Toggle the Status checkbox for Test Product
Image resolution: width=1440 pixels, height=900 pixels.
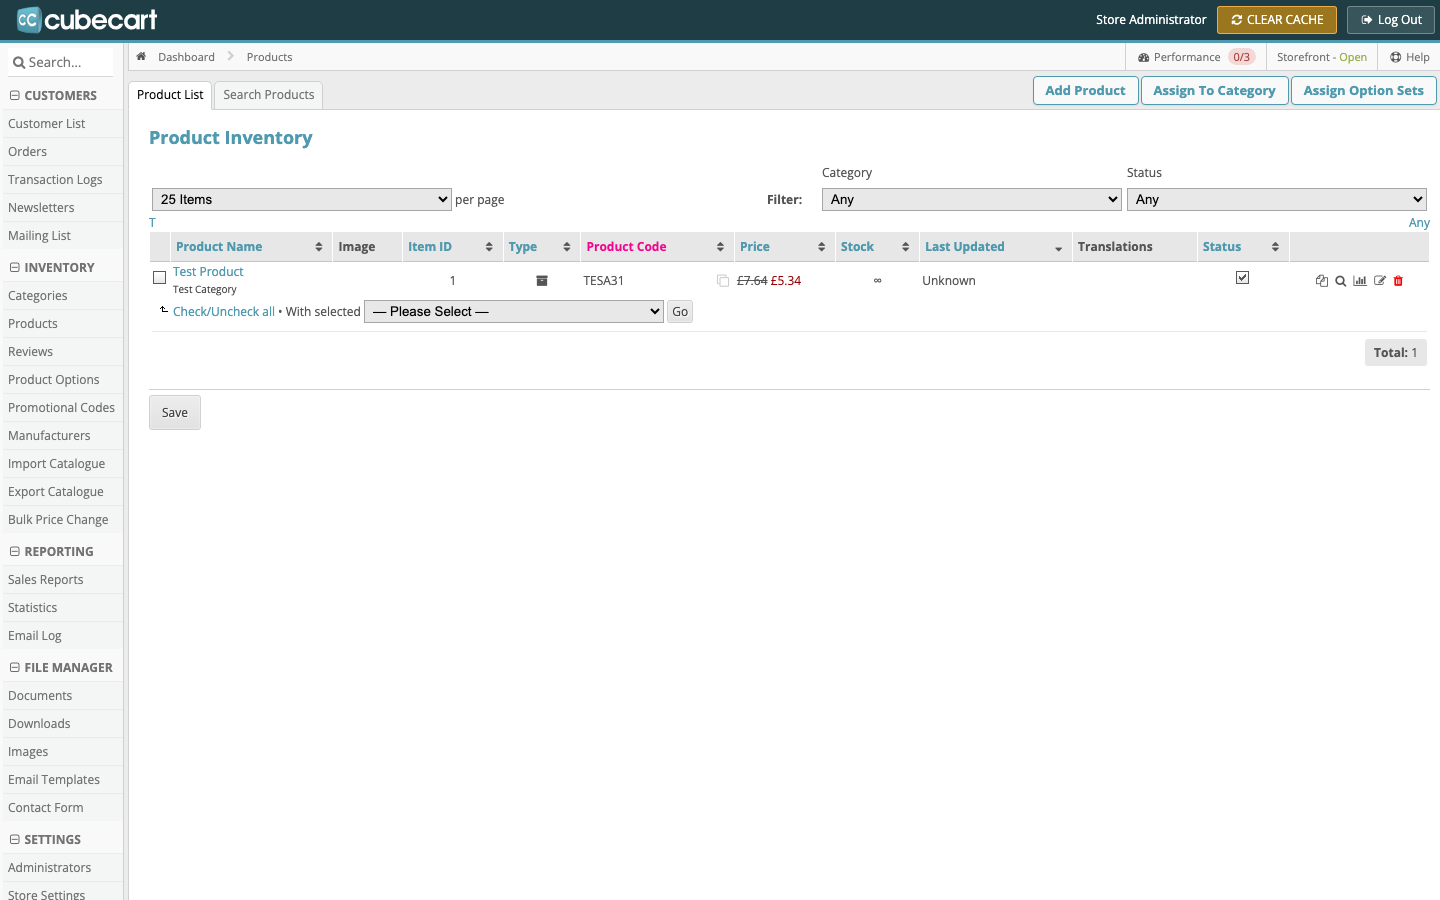click(x=1242, y=278)
